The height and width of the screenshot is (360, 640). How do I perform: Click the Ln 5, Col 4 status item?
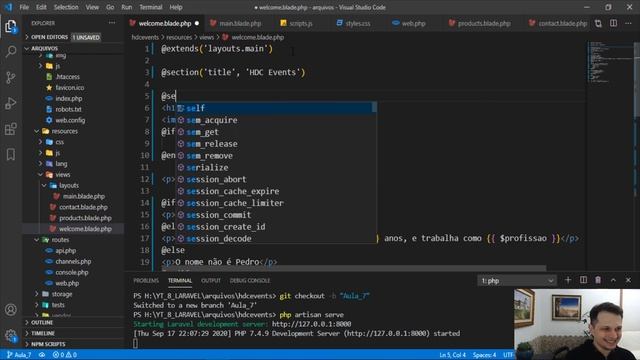[x=452, y=355]
